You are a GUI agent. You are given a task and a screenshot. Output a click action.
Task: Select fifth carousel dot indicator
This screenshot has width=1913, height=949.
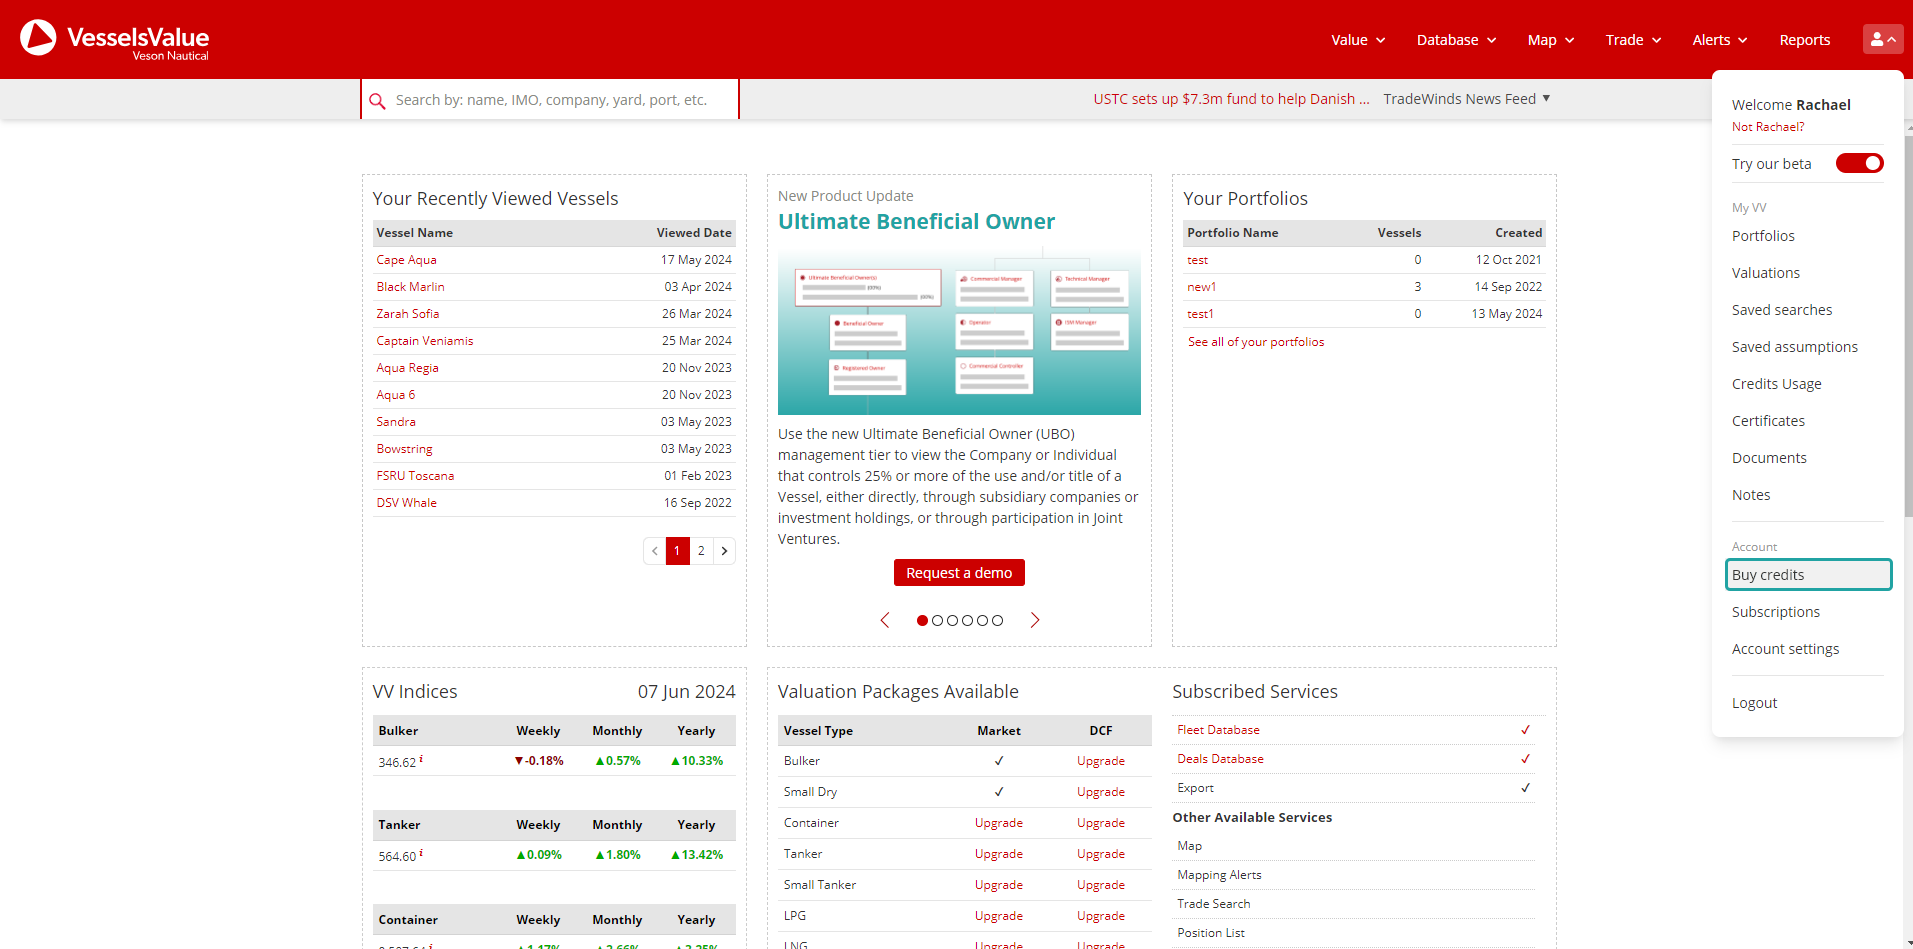point(982,620)
